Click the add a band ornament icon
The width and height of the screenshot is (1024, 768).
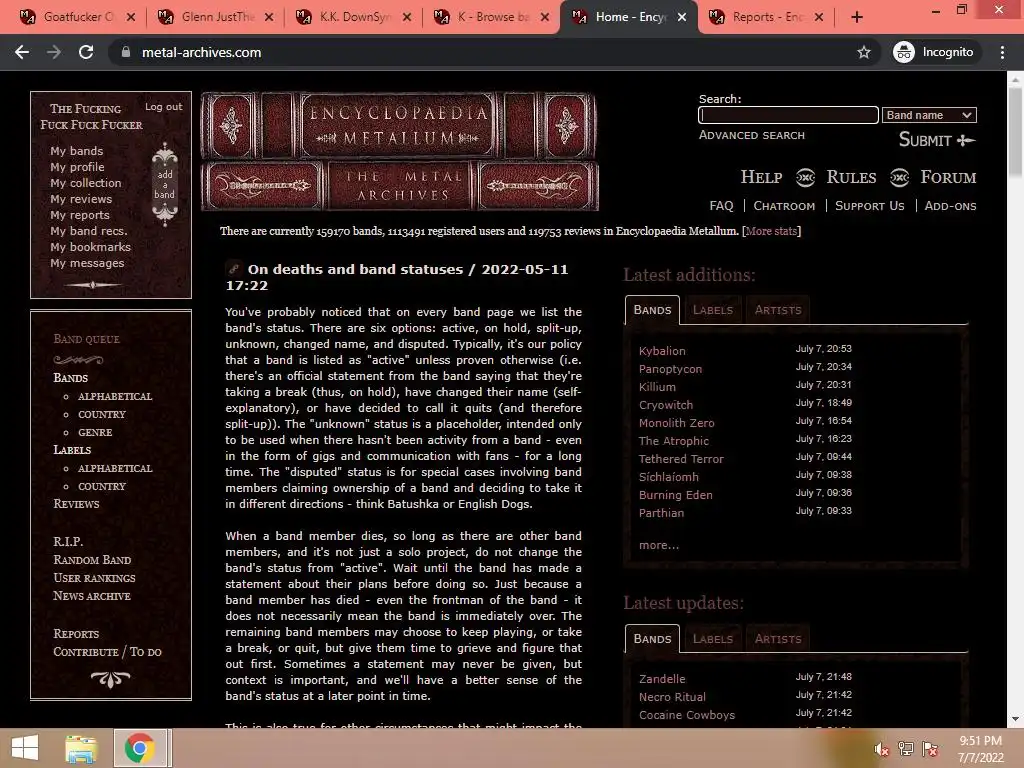pos(165,184)
